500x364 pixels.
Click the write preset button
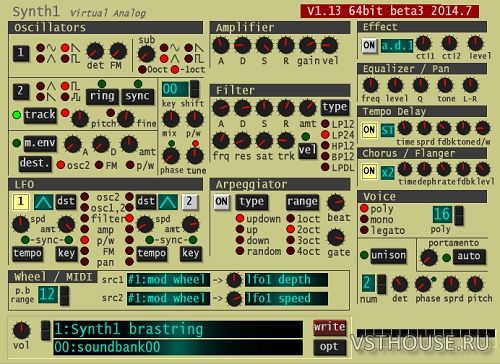(330, 327)
